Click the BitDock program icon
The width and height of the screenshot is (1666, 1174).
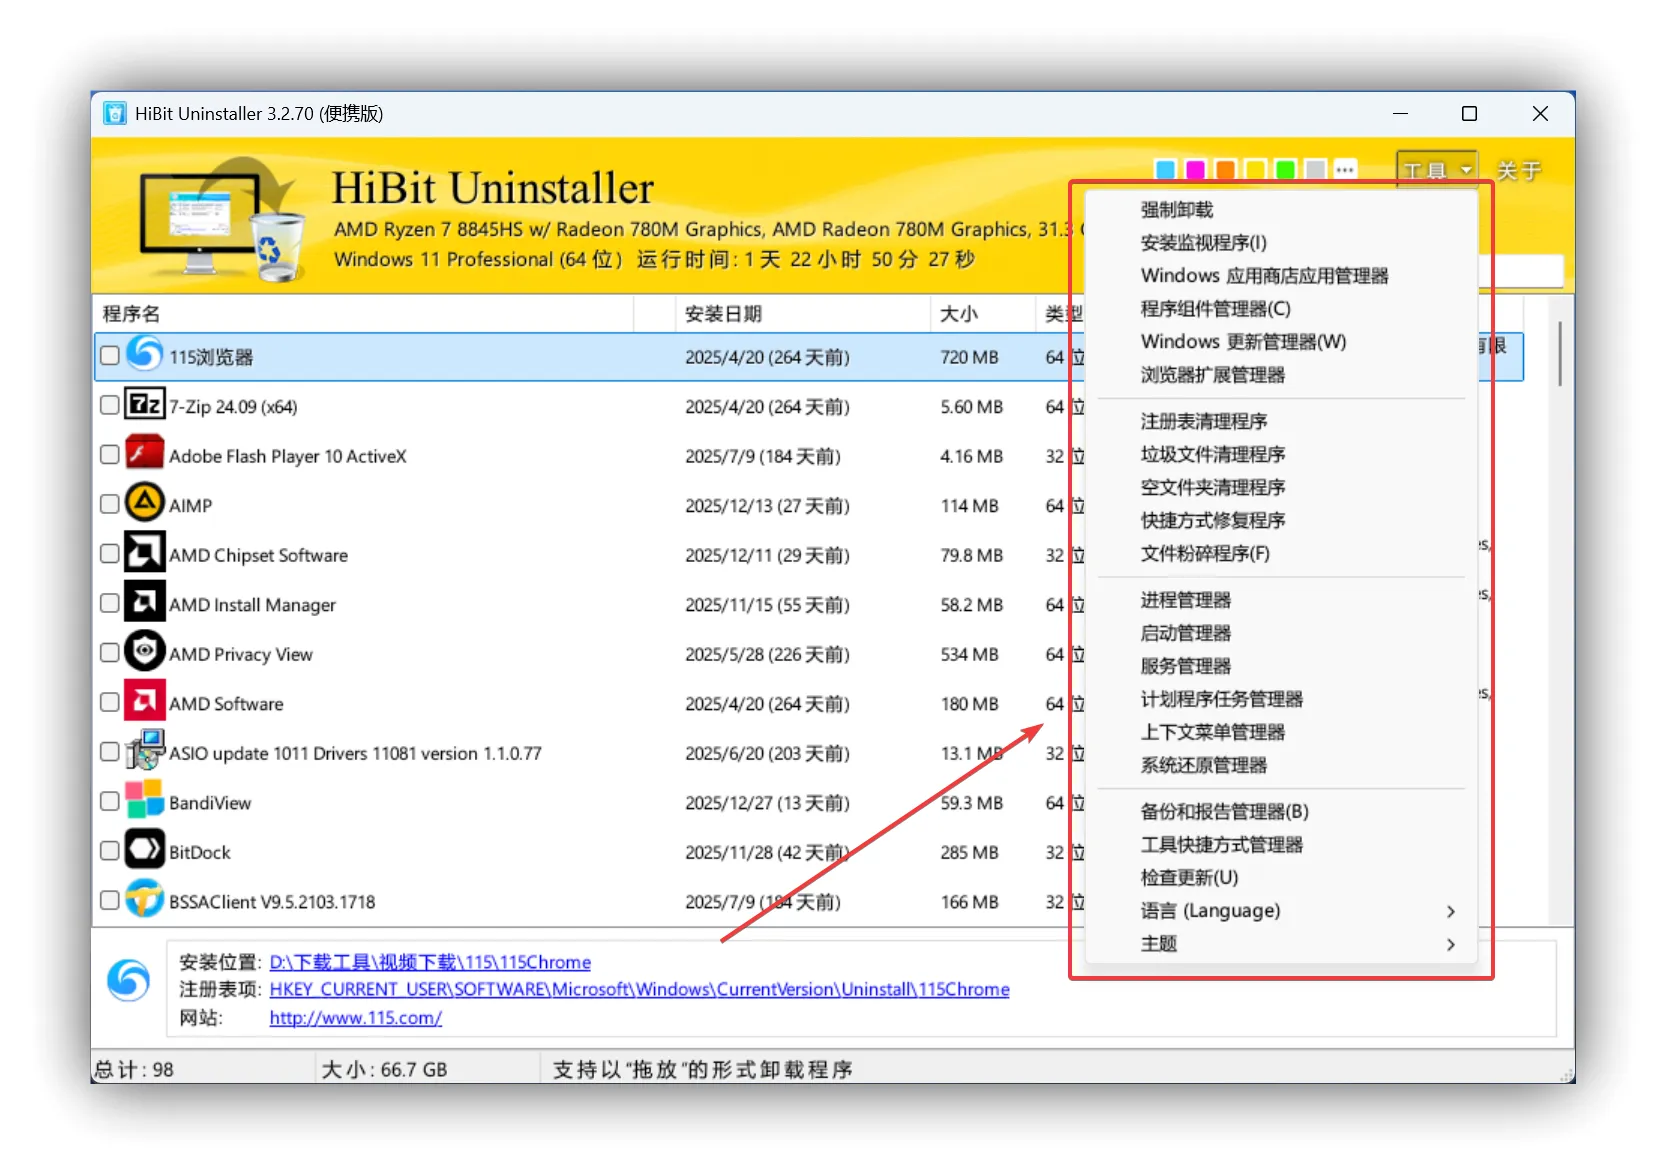(x=145, y=851)
